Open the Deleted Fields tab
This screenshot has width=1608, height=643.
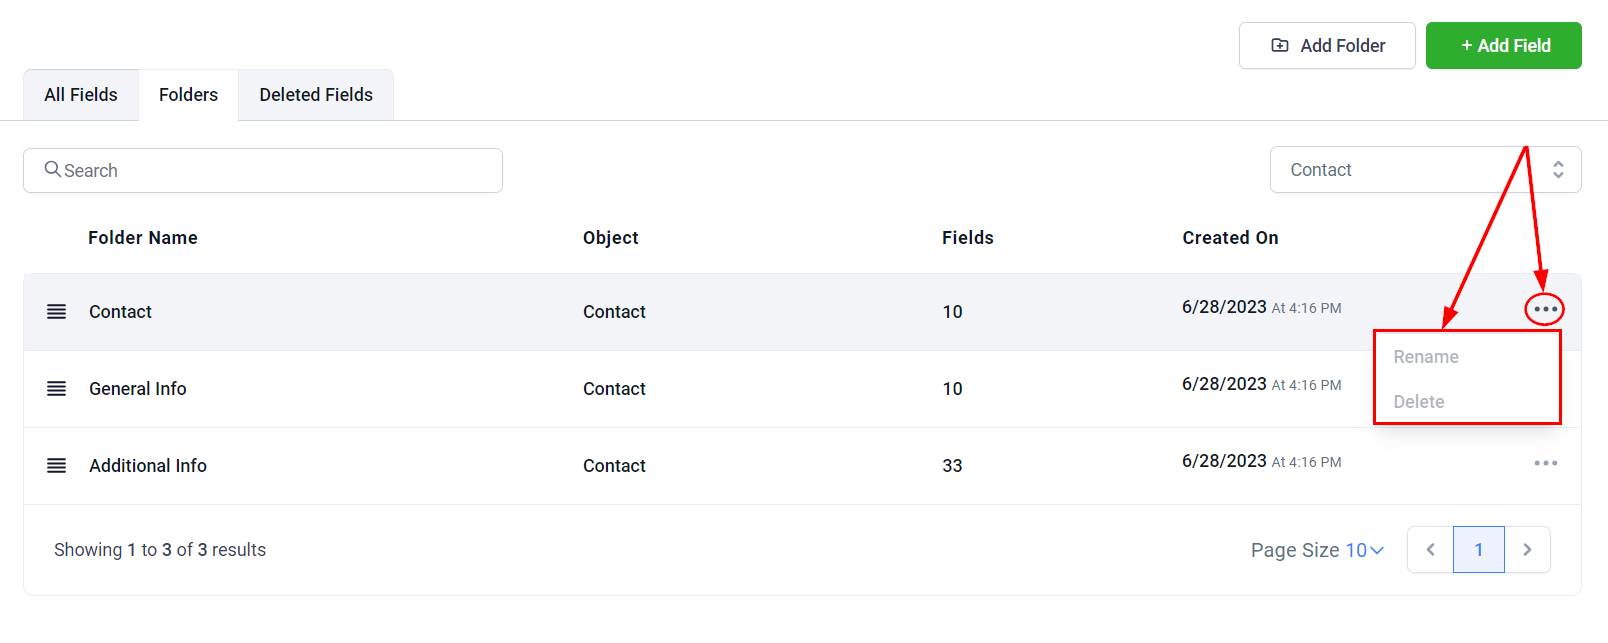pos(316,95)
